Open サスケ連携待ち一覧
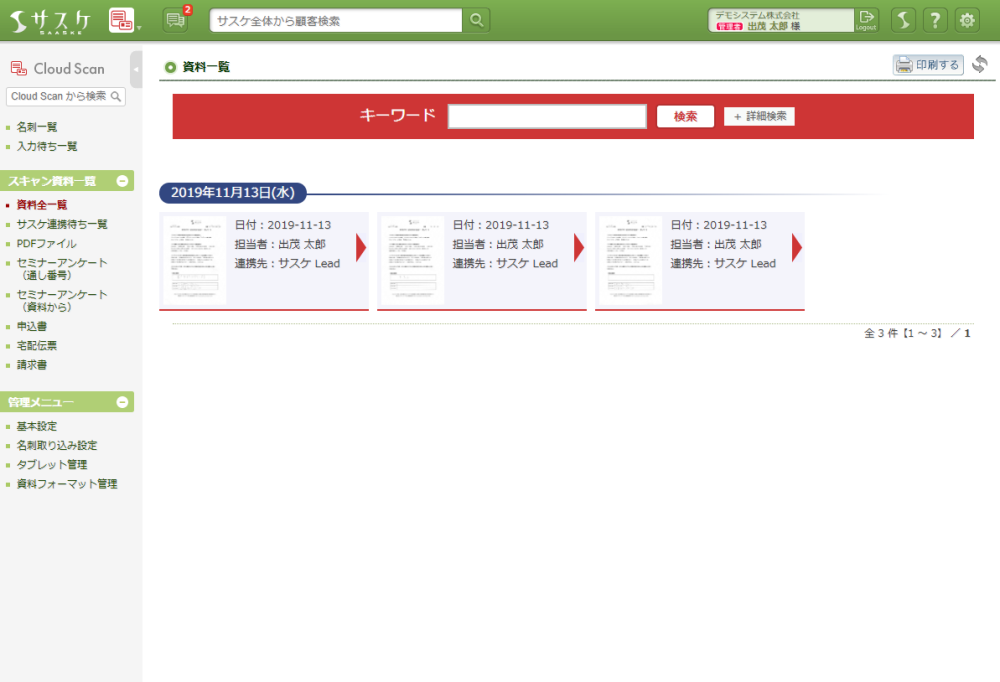 coord(62,224)
